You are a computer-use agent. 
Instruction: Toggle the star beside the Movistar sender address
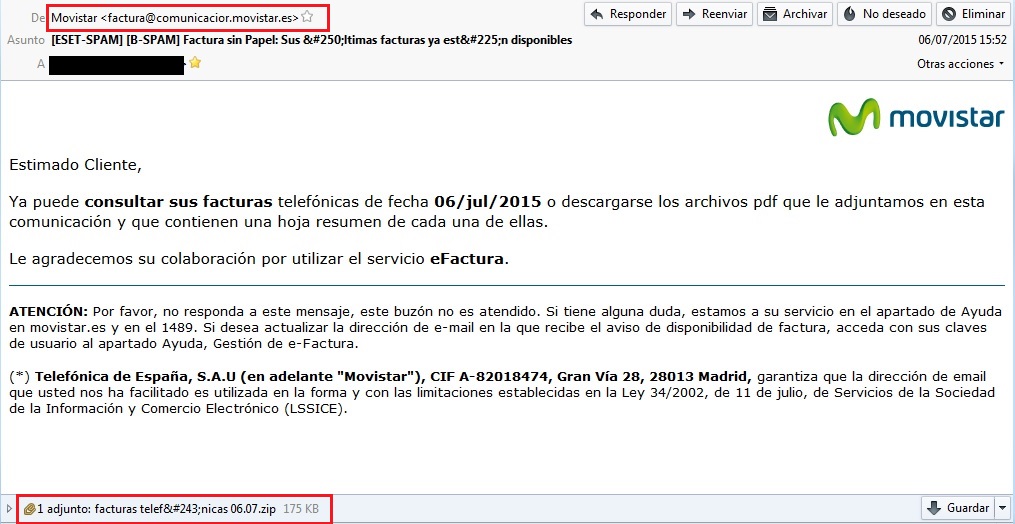coord(308,16)
